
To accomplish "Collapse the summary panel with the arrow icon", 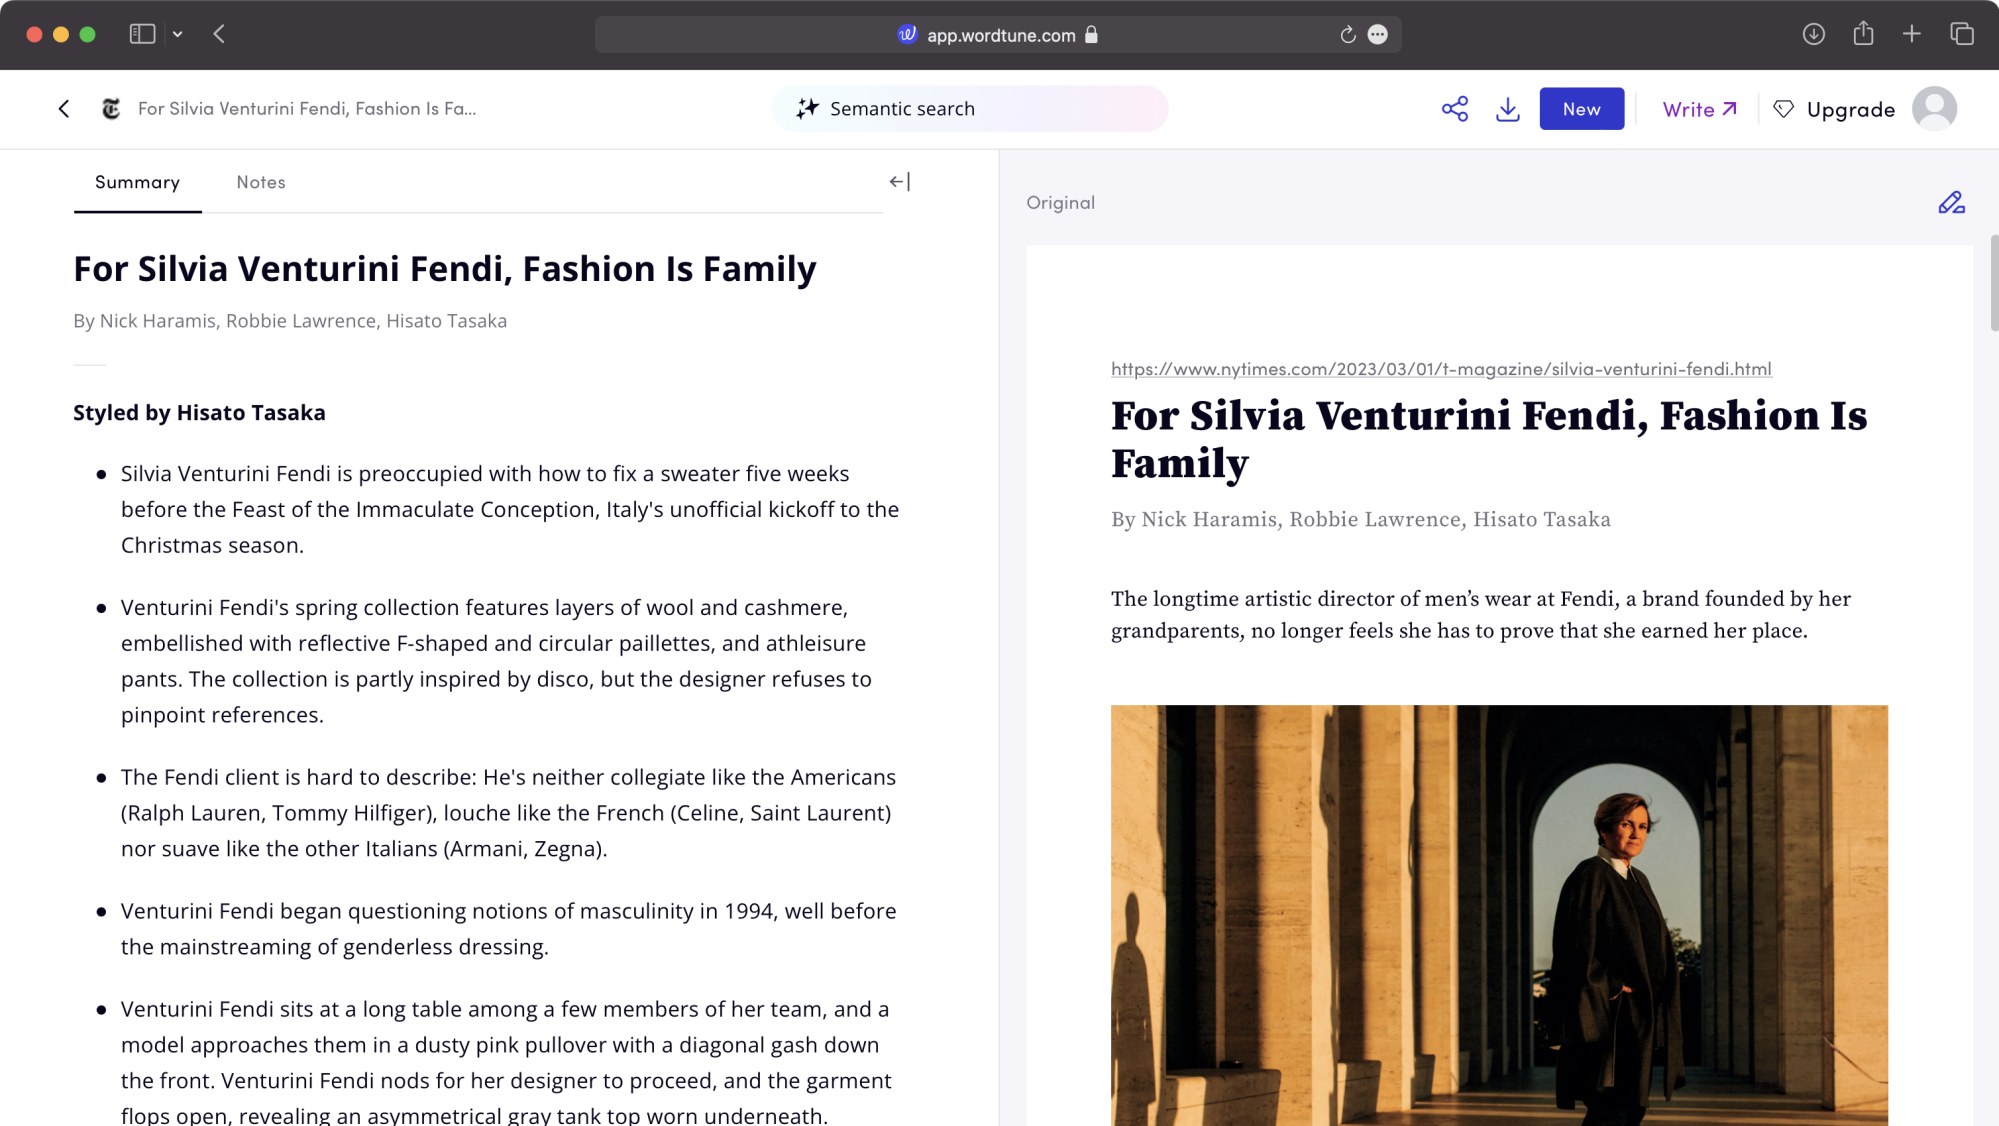I will click(x=900, y=182).
